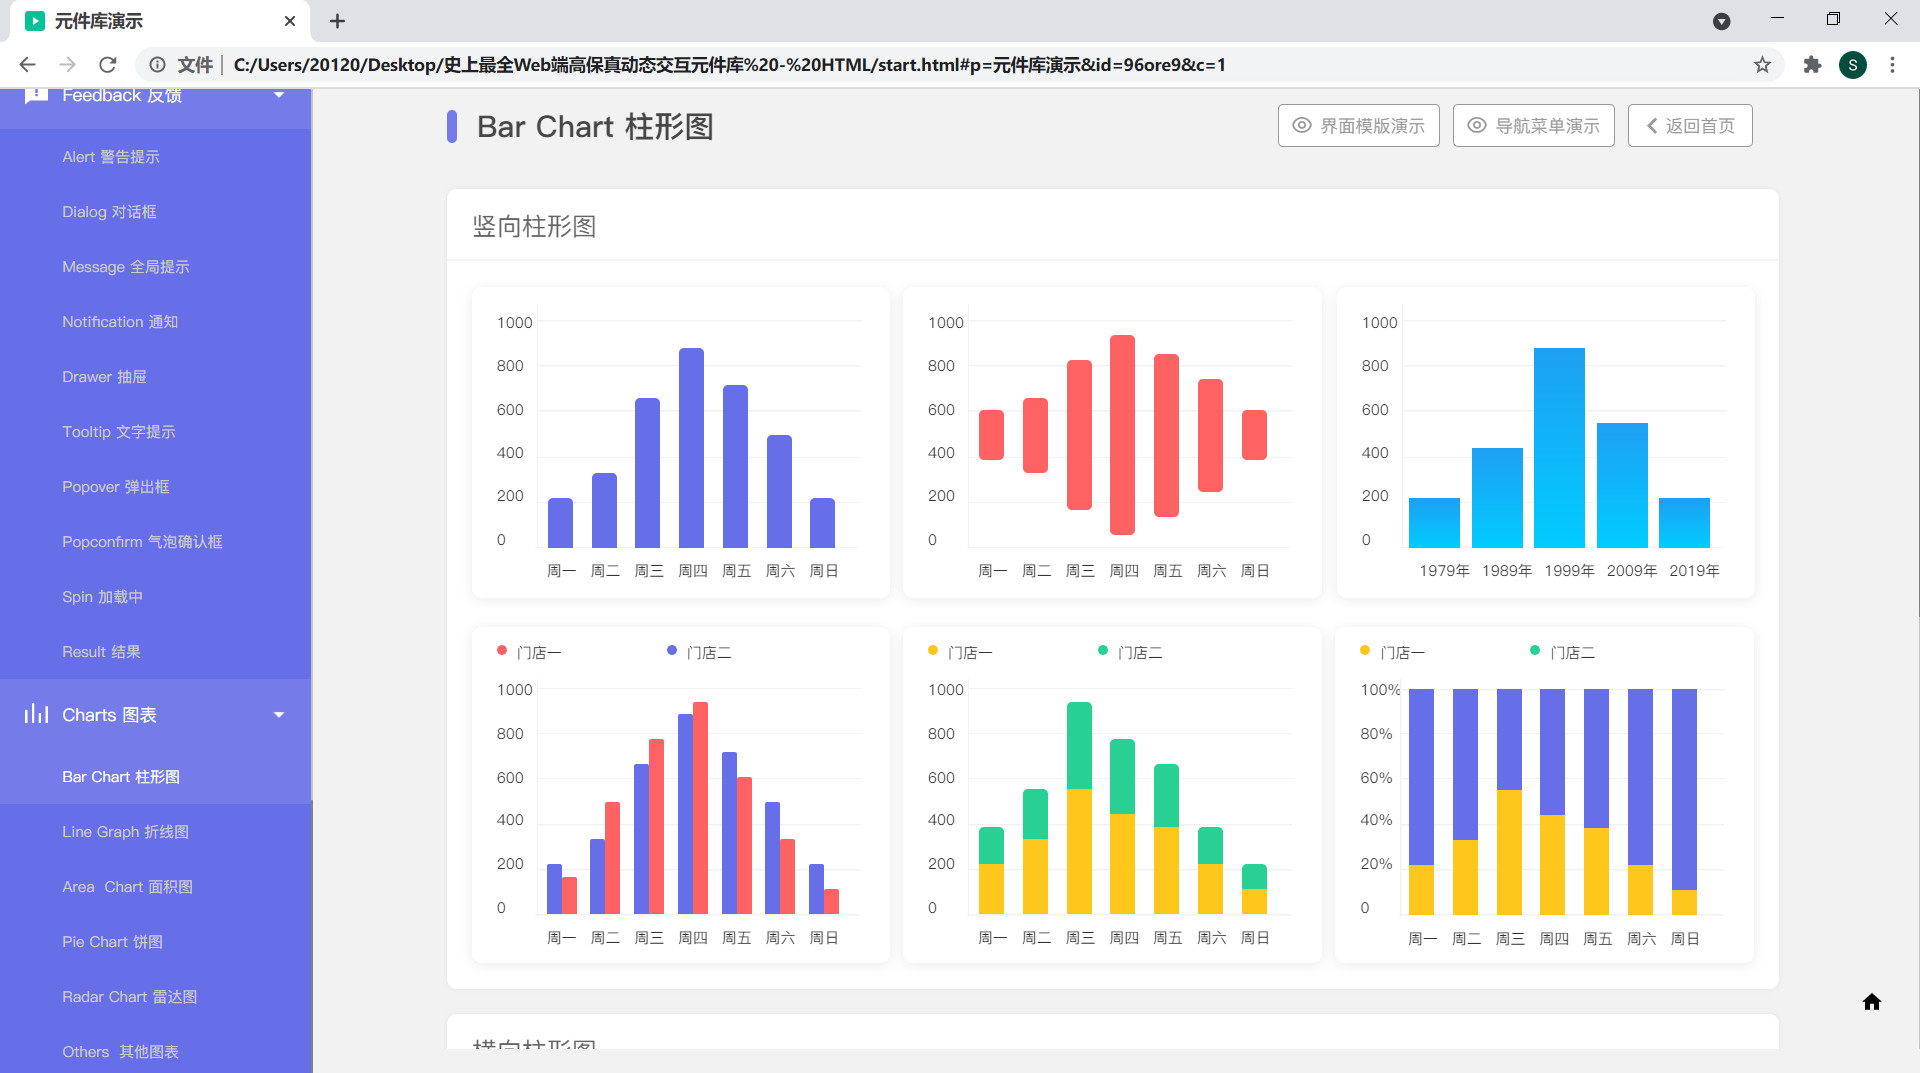The height and width of the screenshot is (1073, 1920).
Task: Click the 界面模版演示 button
Action: [x=1358, y=126]
